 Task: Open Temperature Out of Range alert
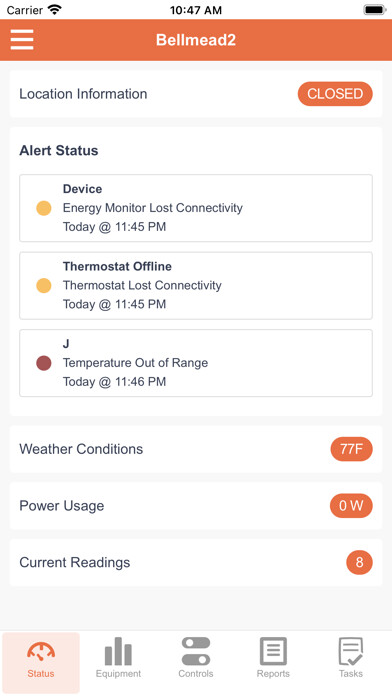point(196,363)
